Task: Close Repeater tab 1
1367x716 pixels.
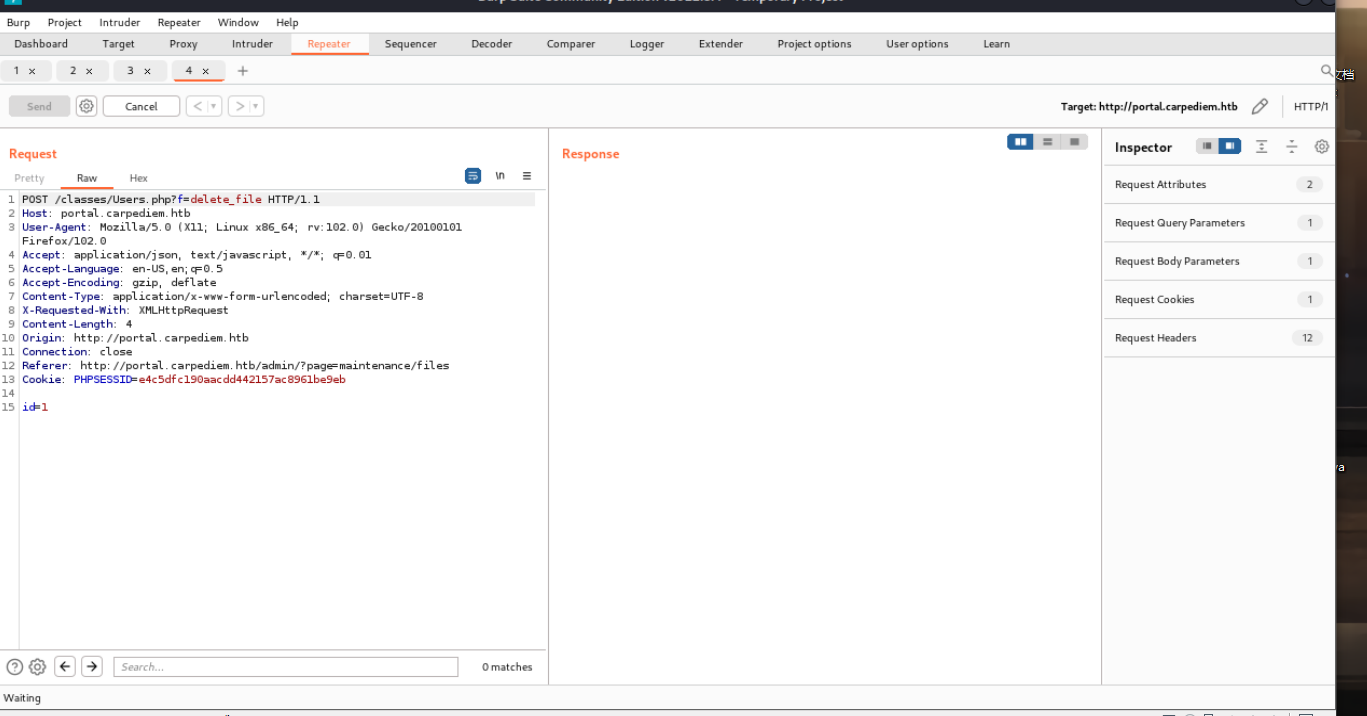Action: click(x=32, y=71)
